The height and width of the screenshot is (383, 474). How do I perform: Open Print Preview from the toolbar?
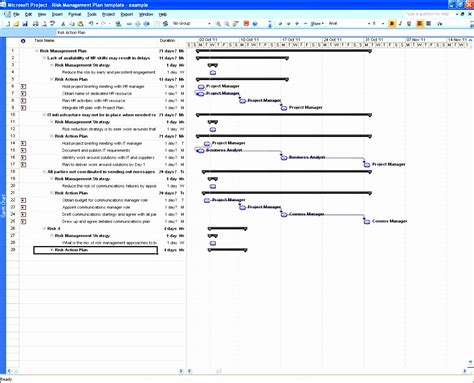(x=44, y=24)
